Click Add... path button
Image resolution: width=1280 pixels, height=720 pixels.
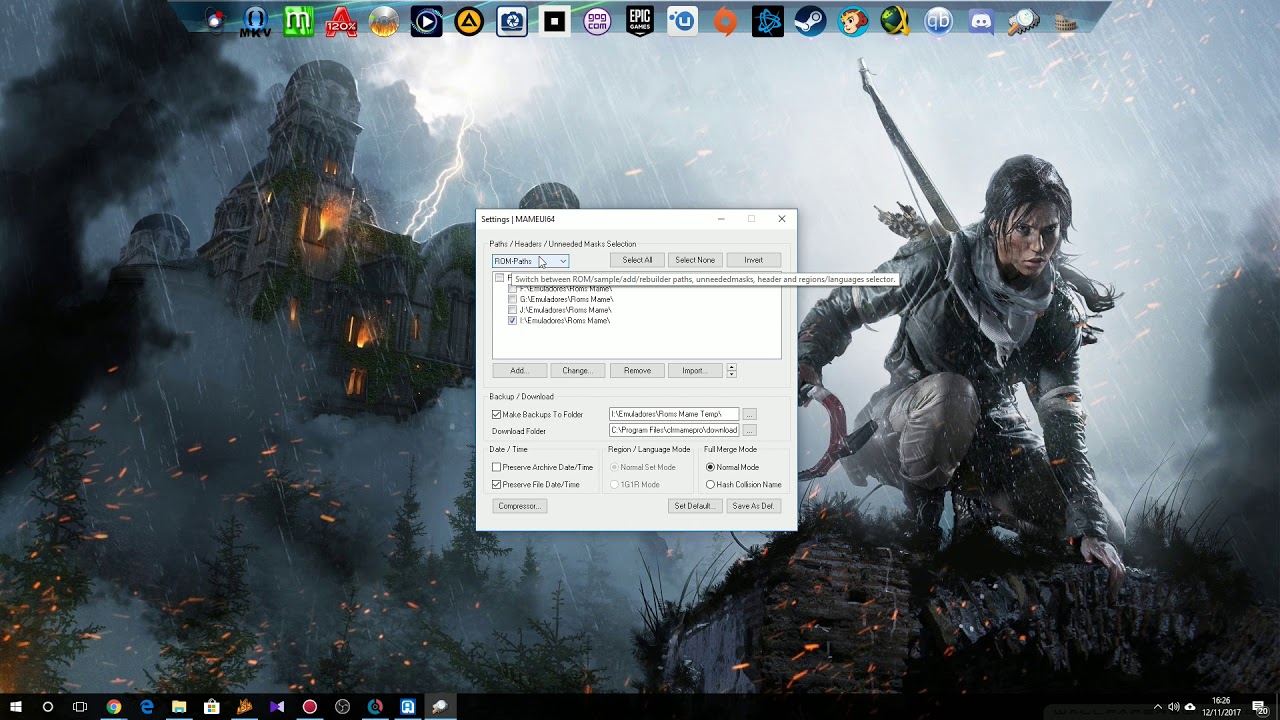[518, 371]
